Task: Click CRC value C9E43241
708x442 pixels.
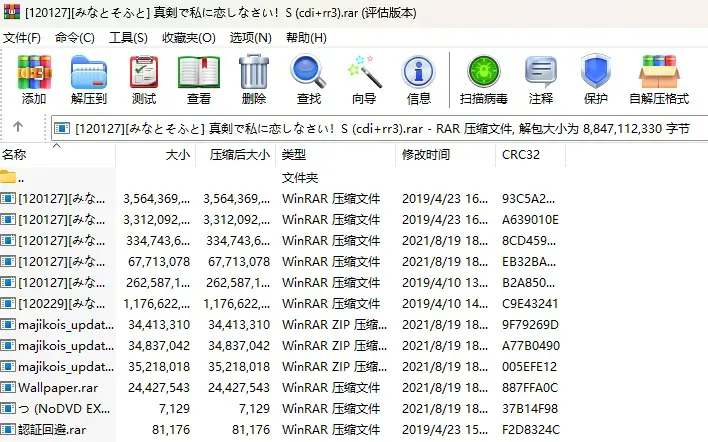Action: (x=530, y=303)
